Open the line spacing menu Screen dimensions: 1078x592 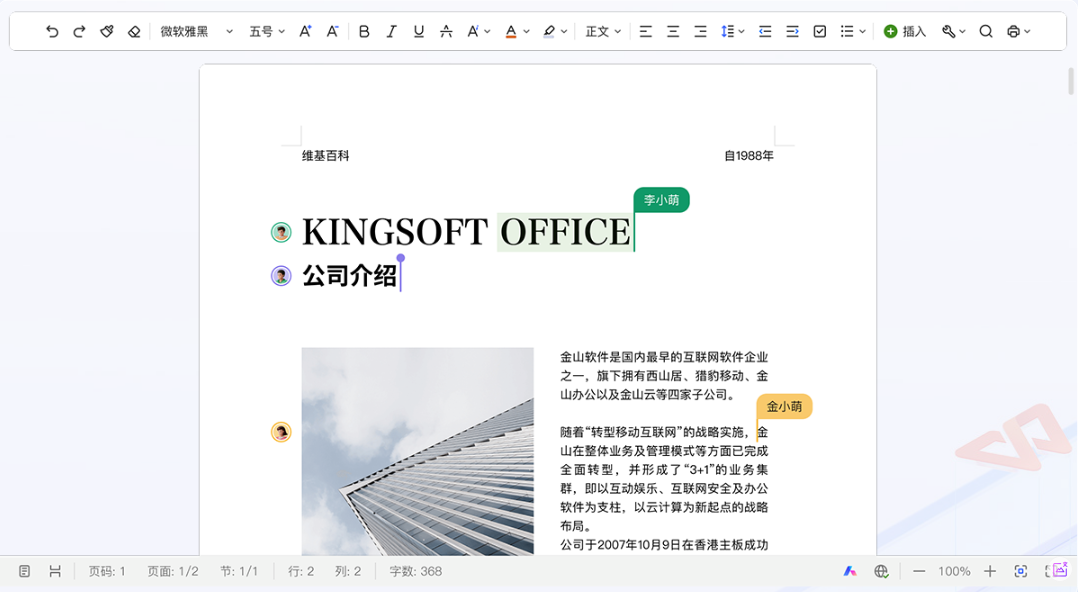(732, 32)
